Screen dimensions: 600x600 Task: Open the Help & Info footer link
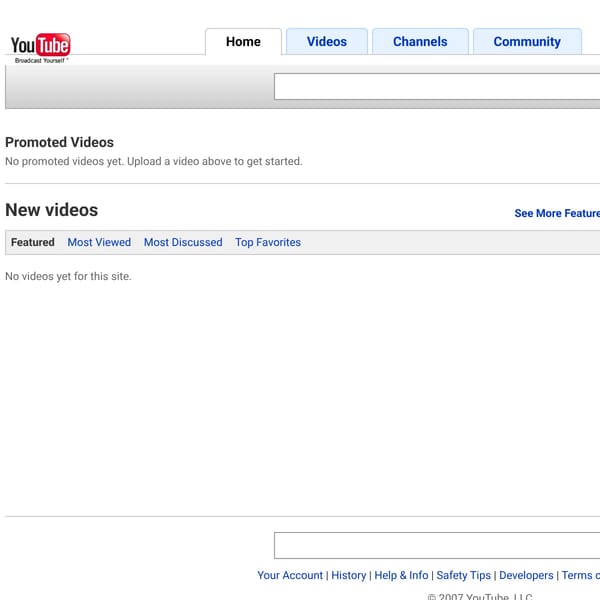(x=401, y=575)
